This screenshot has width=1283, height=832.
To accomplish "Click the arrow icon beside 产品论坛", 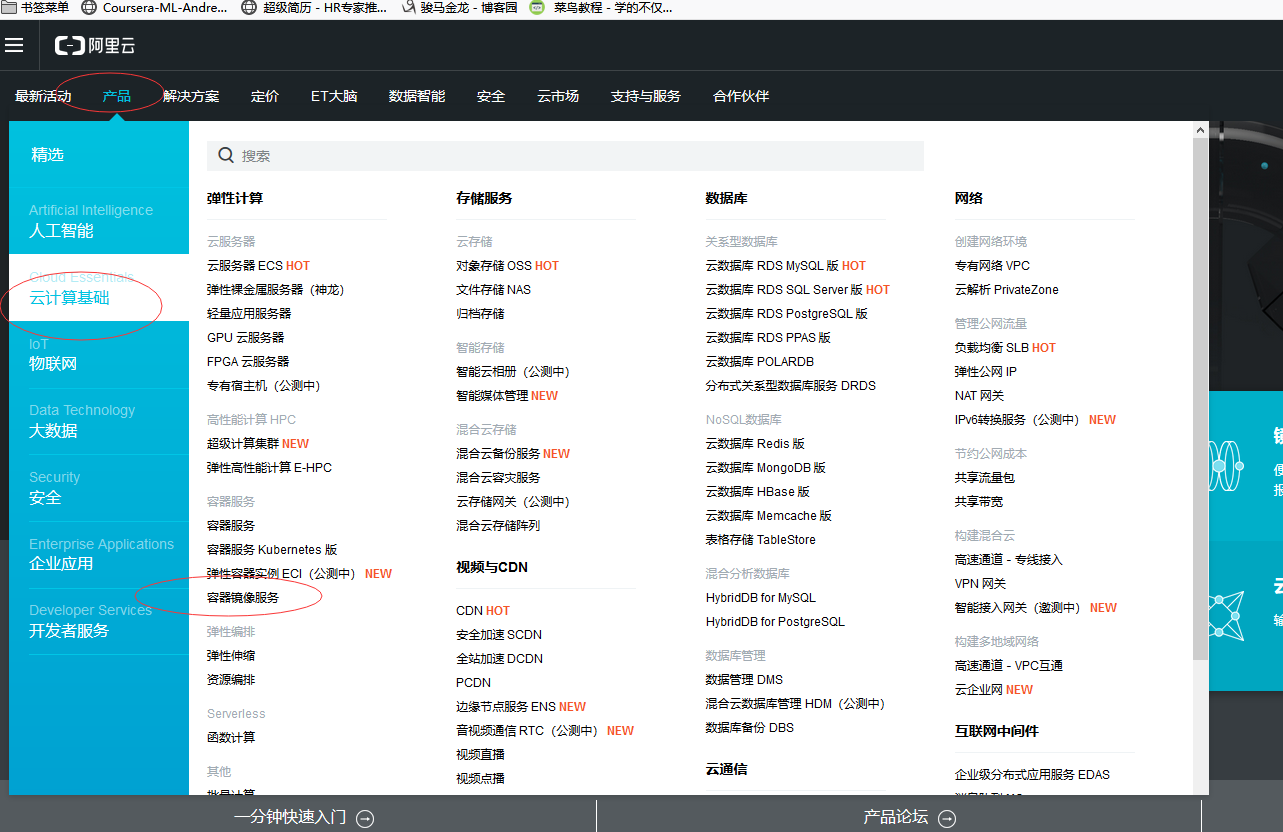I will 947,818.
